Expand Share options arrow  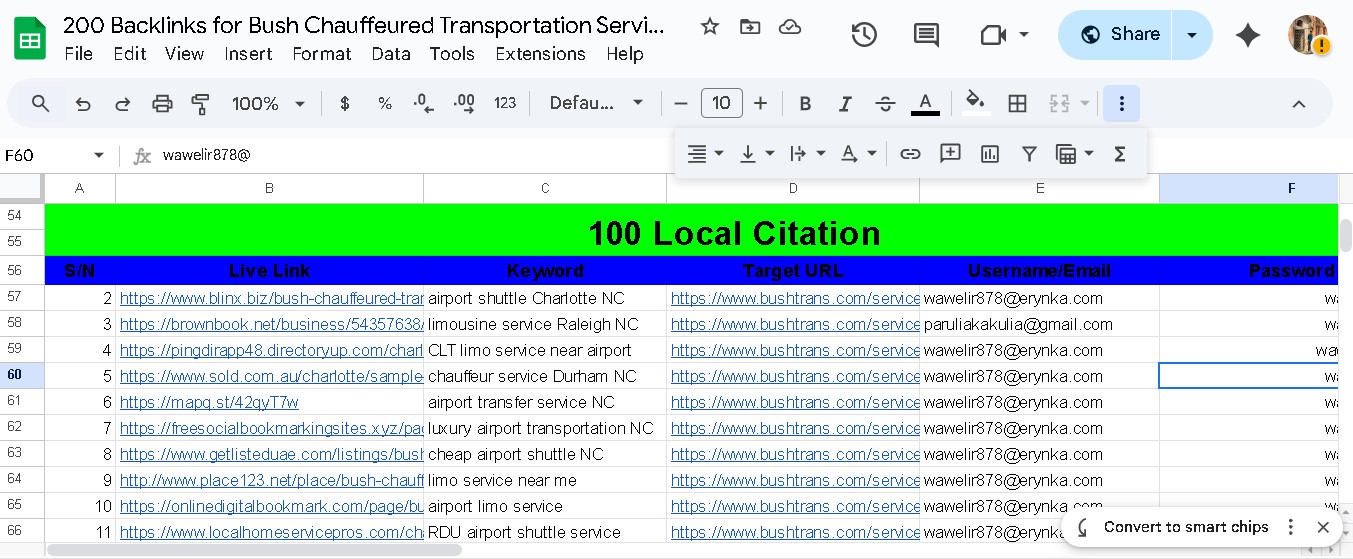[1192, 35]
